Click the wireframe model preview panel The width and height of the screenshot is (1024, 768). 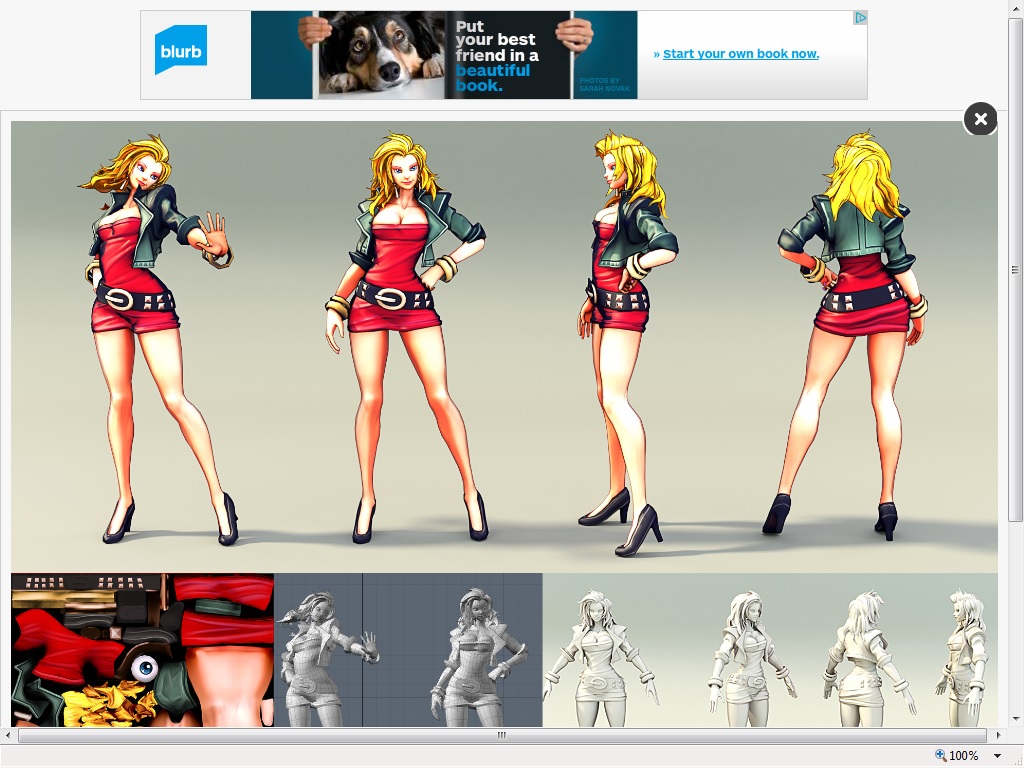coord(408,650)
